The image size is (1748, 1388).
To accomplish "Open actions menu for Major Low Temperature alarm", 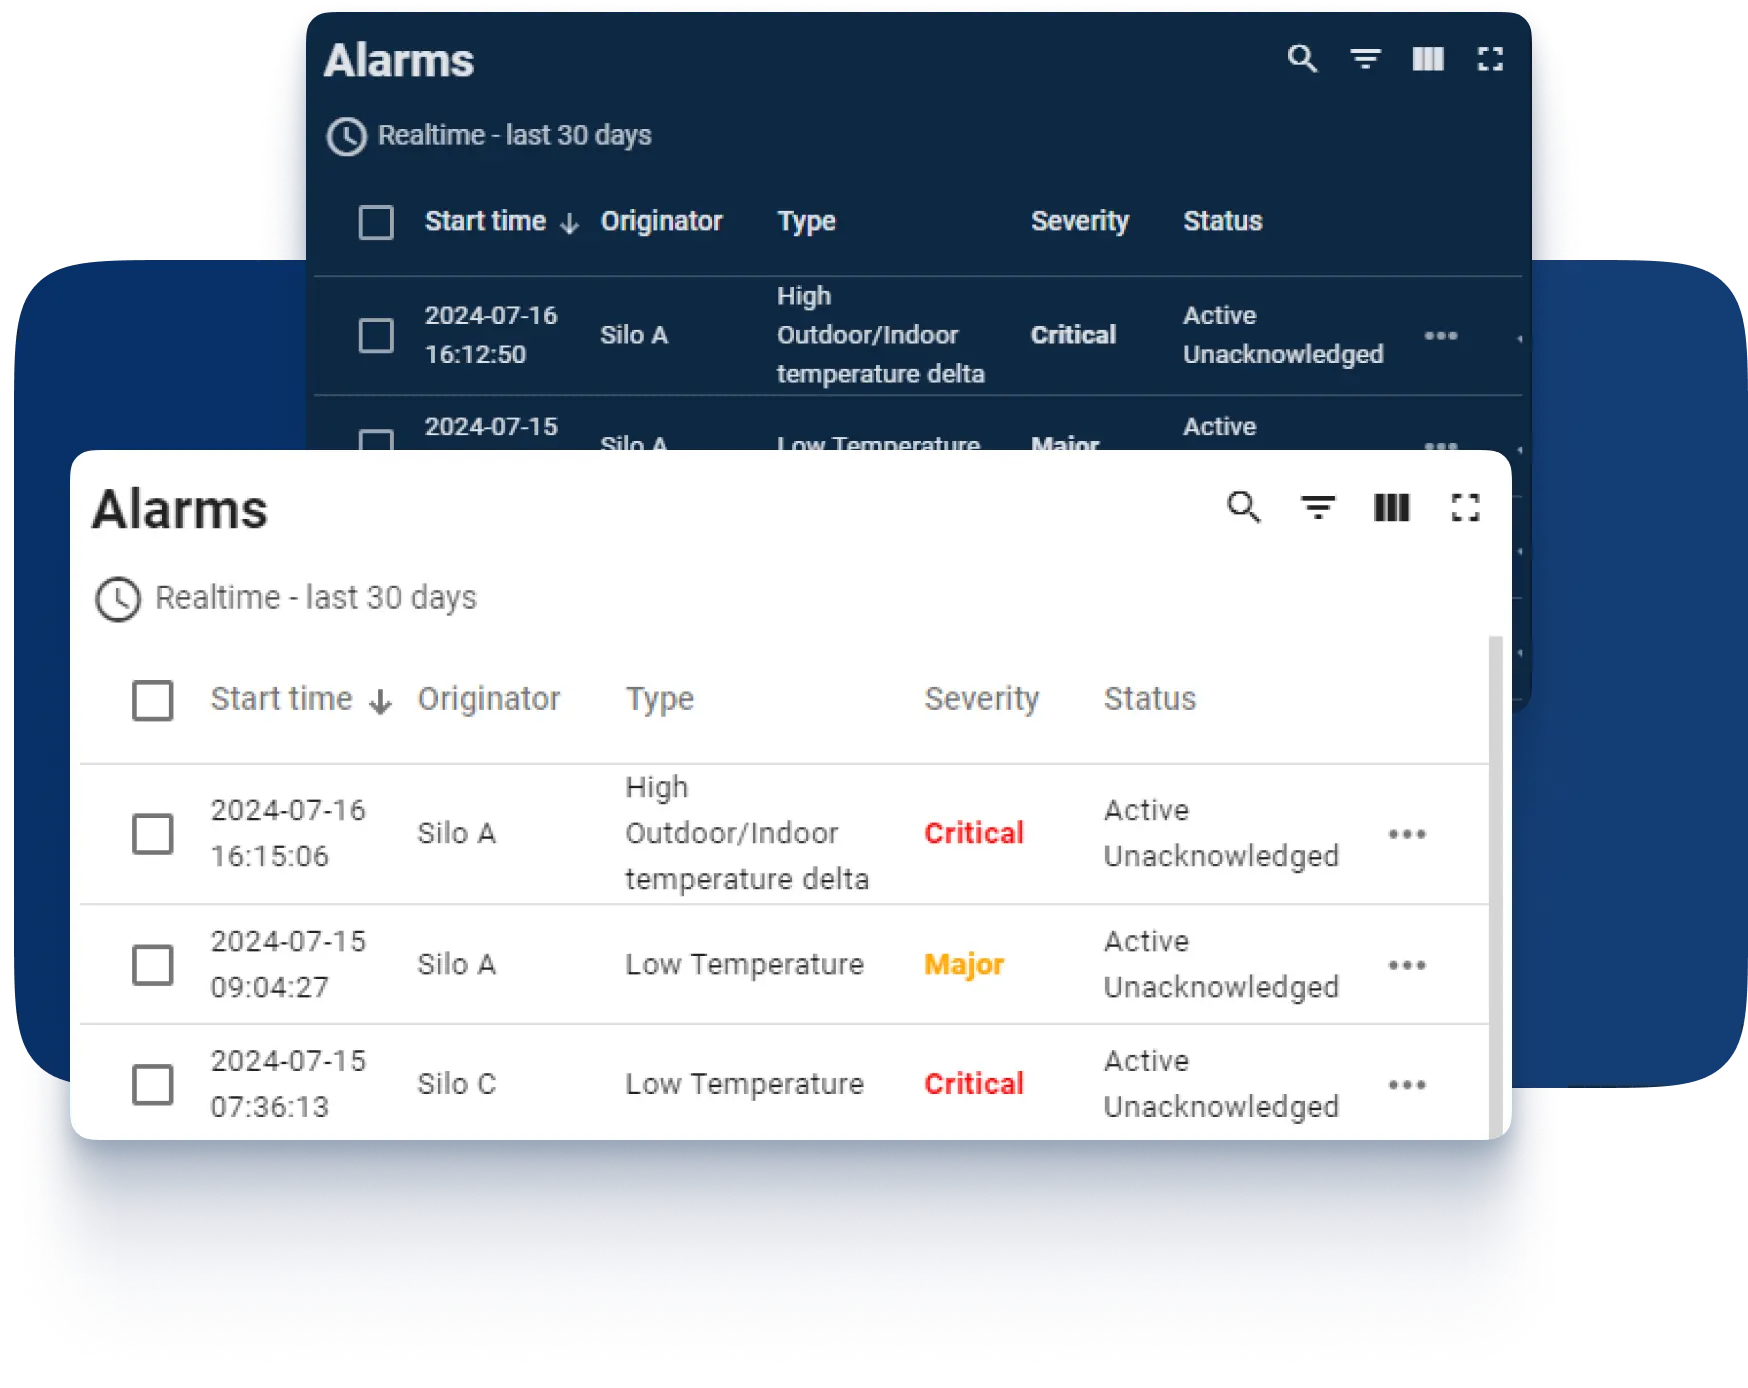I will (1407, 965).
